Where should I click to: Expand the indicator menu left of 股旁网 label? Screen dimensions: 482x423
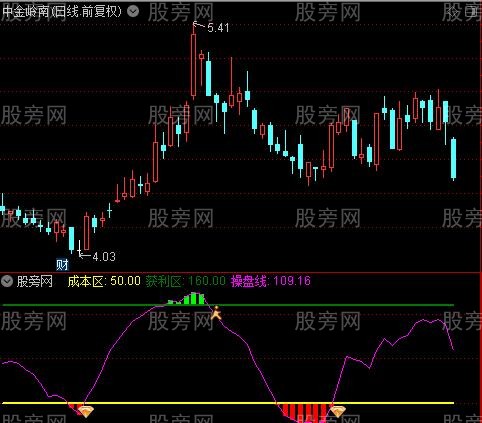(7, 282)
